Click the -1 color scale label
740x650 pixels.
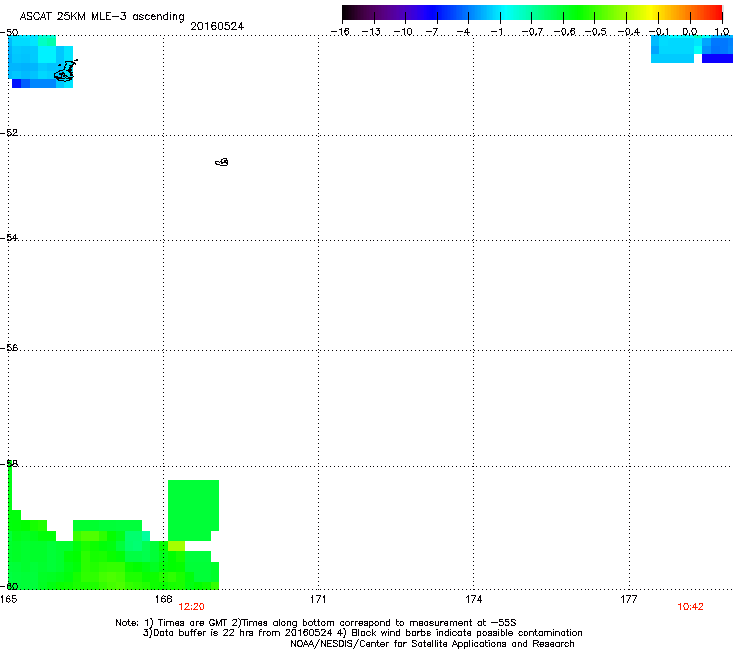pyautogui.click(x=496, y=32)
